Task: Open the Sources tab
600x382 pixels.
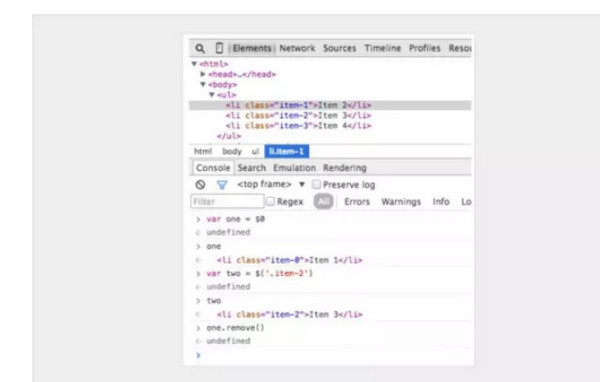Action: pyautogui.click(x=339, y=48)
